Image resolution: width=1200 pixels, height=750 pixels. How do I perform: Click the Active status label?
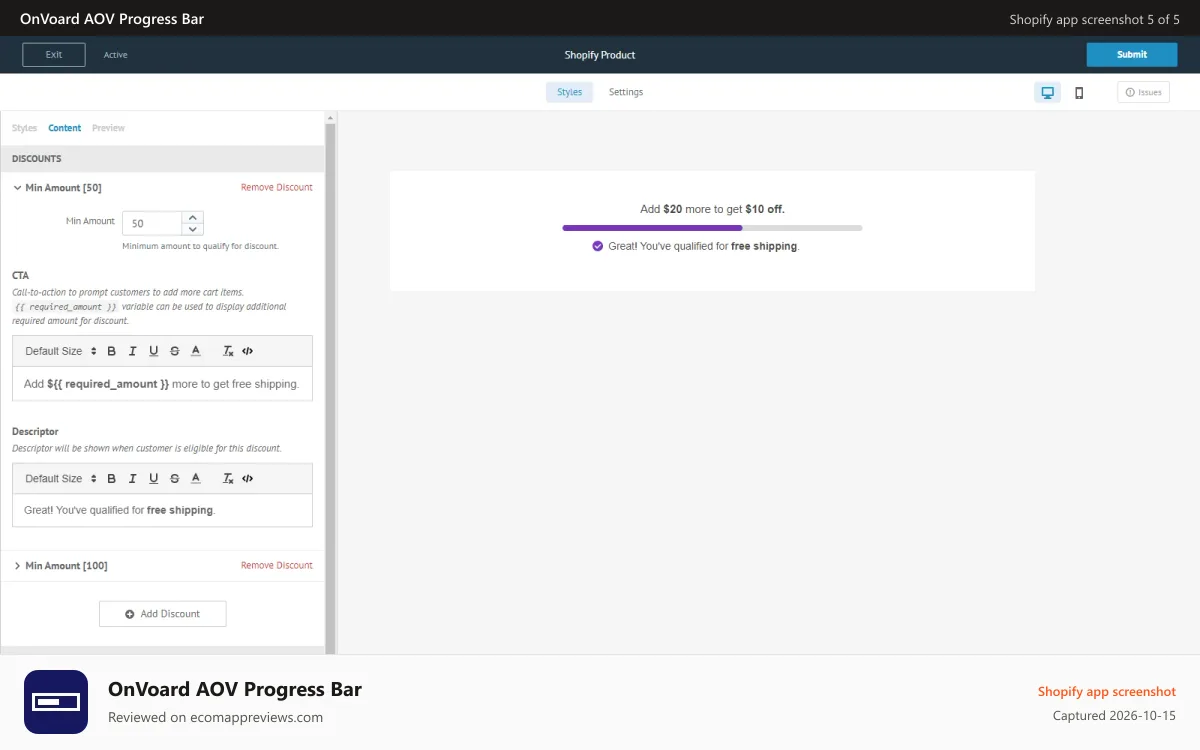coord(116,55)
